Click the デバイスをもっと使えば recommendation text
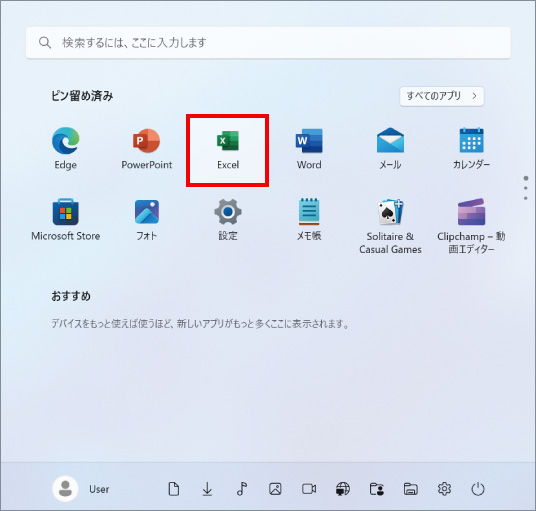Viewport: 536px width, 511px height. coord(200,323)
